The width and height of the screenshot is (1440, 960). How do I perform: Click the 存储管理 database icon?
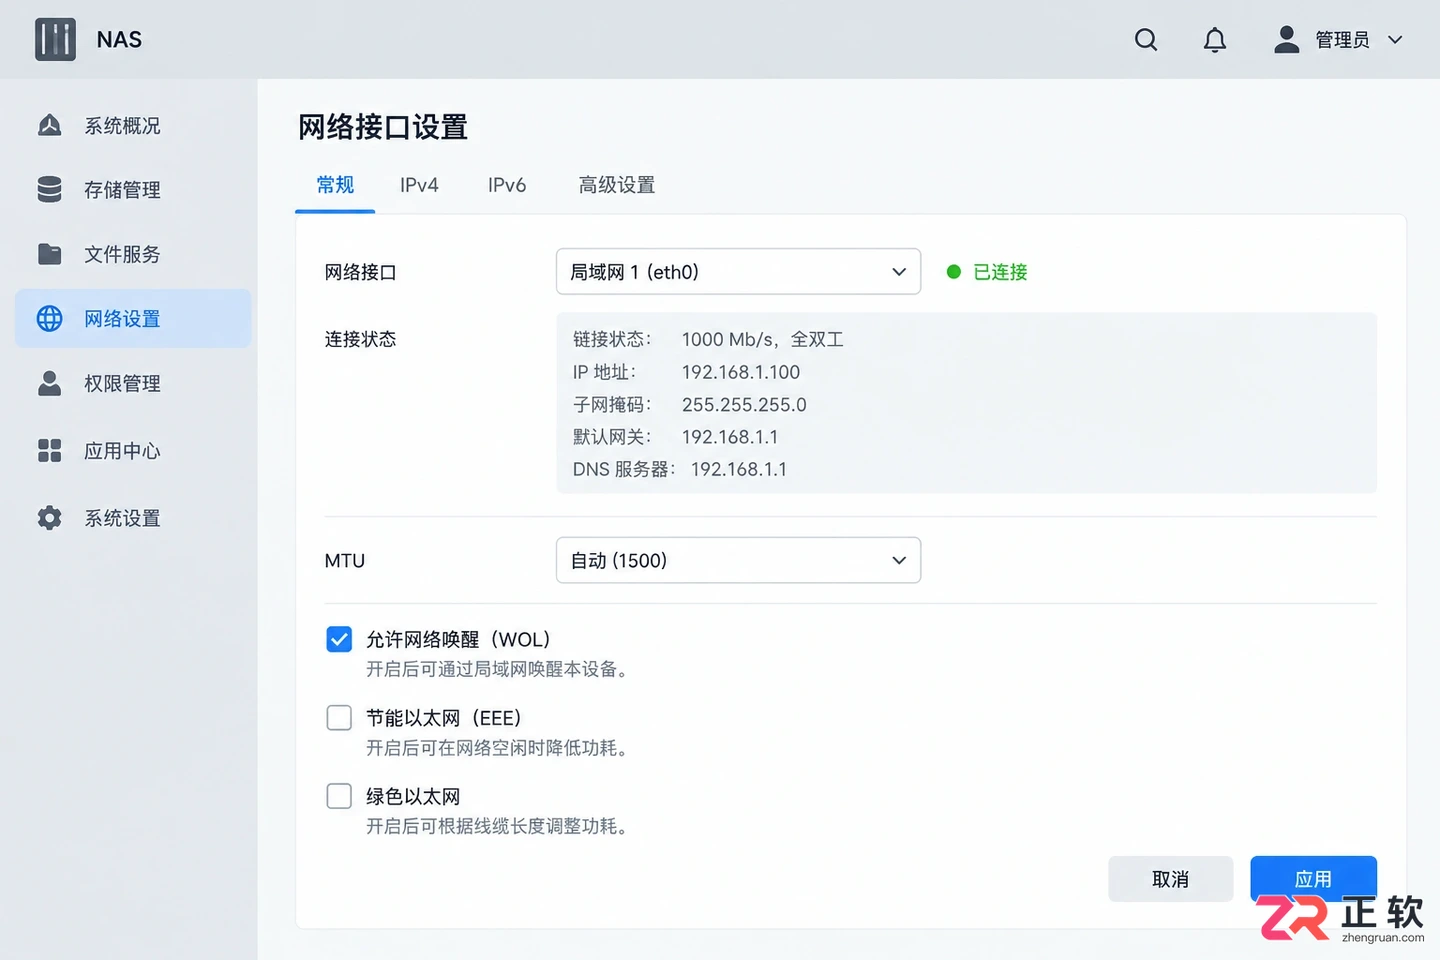coord(50,189)
